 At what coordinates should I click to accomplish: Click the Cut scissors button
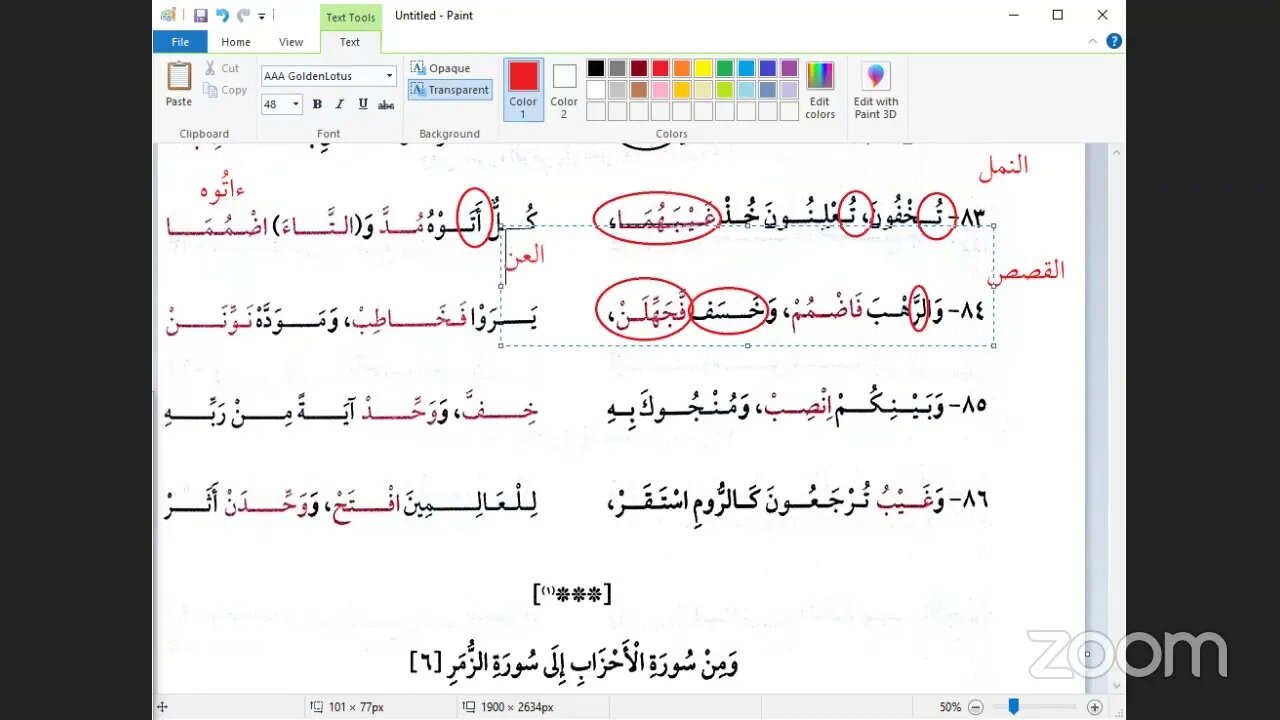coord(222,68)
